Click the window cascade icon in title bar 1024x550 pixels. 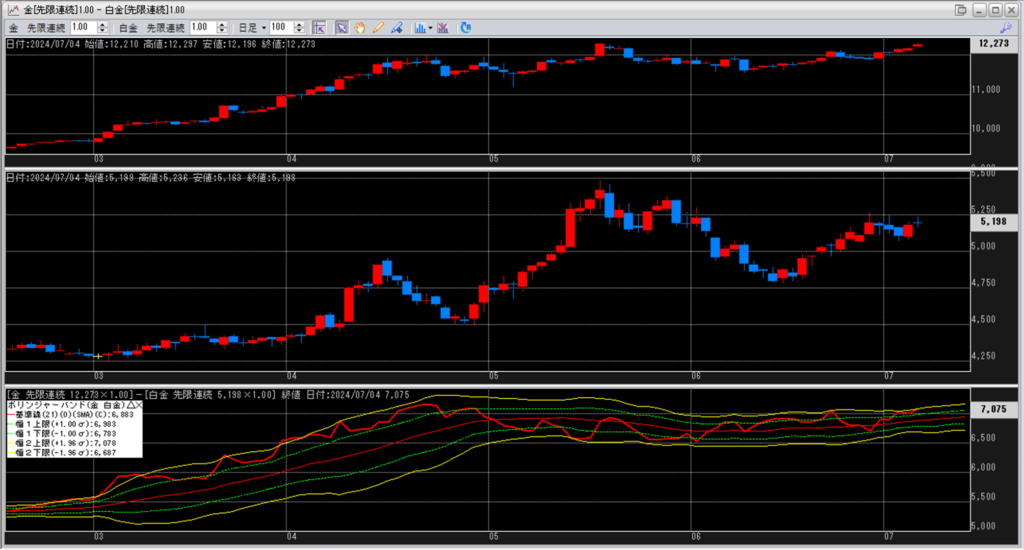[x=961, y=9]
